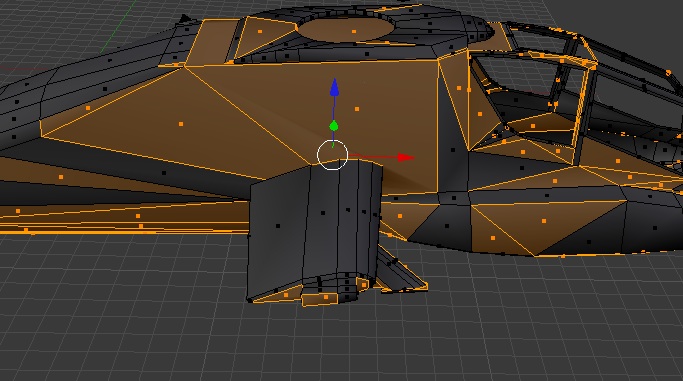Click the white circle at manipulator center

(332, 155)
